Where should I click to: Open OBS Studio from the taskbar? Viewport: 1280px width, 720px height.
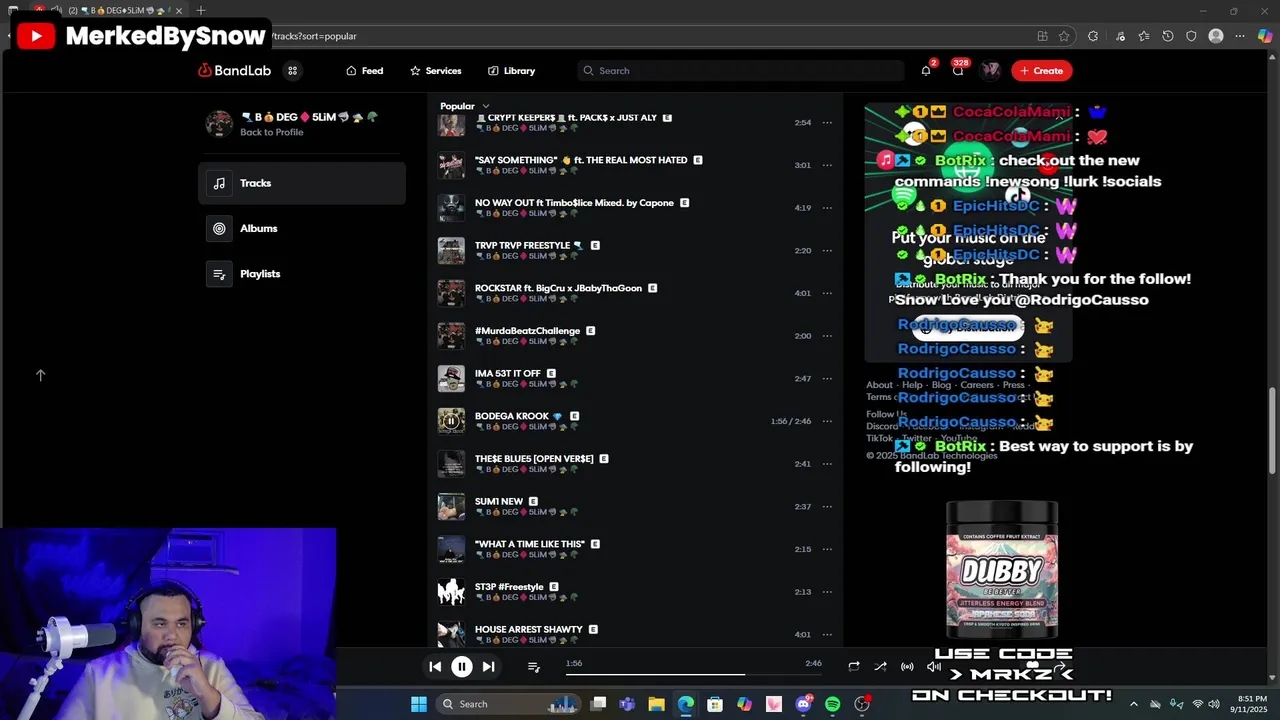[x=862, y=704]
